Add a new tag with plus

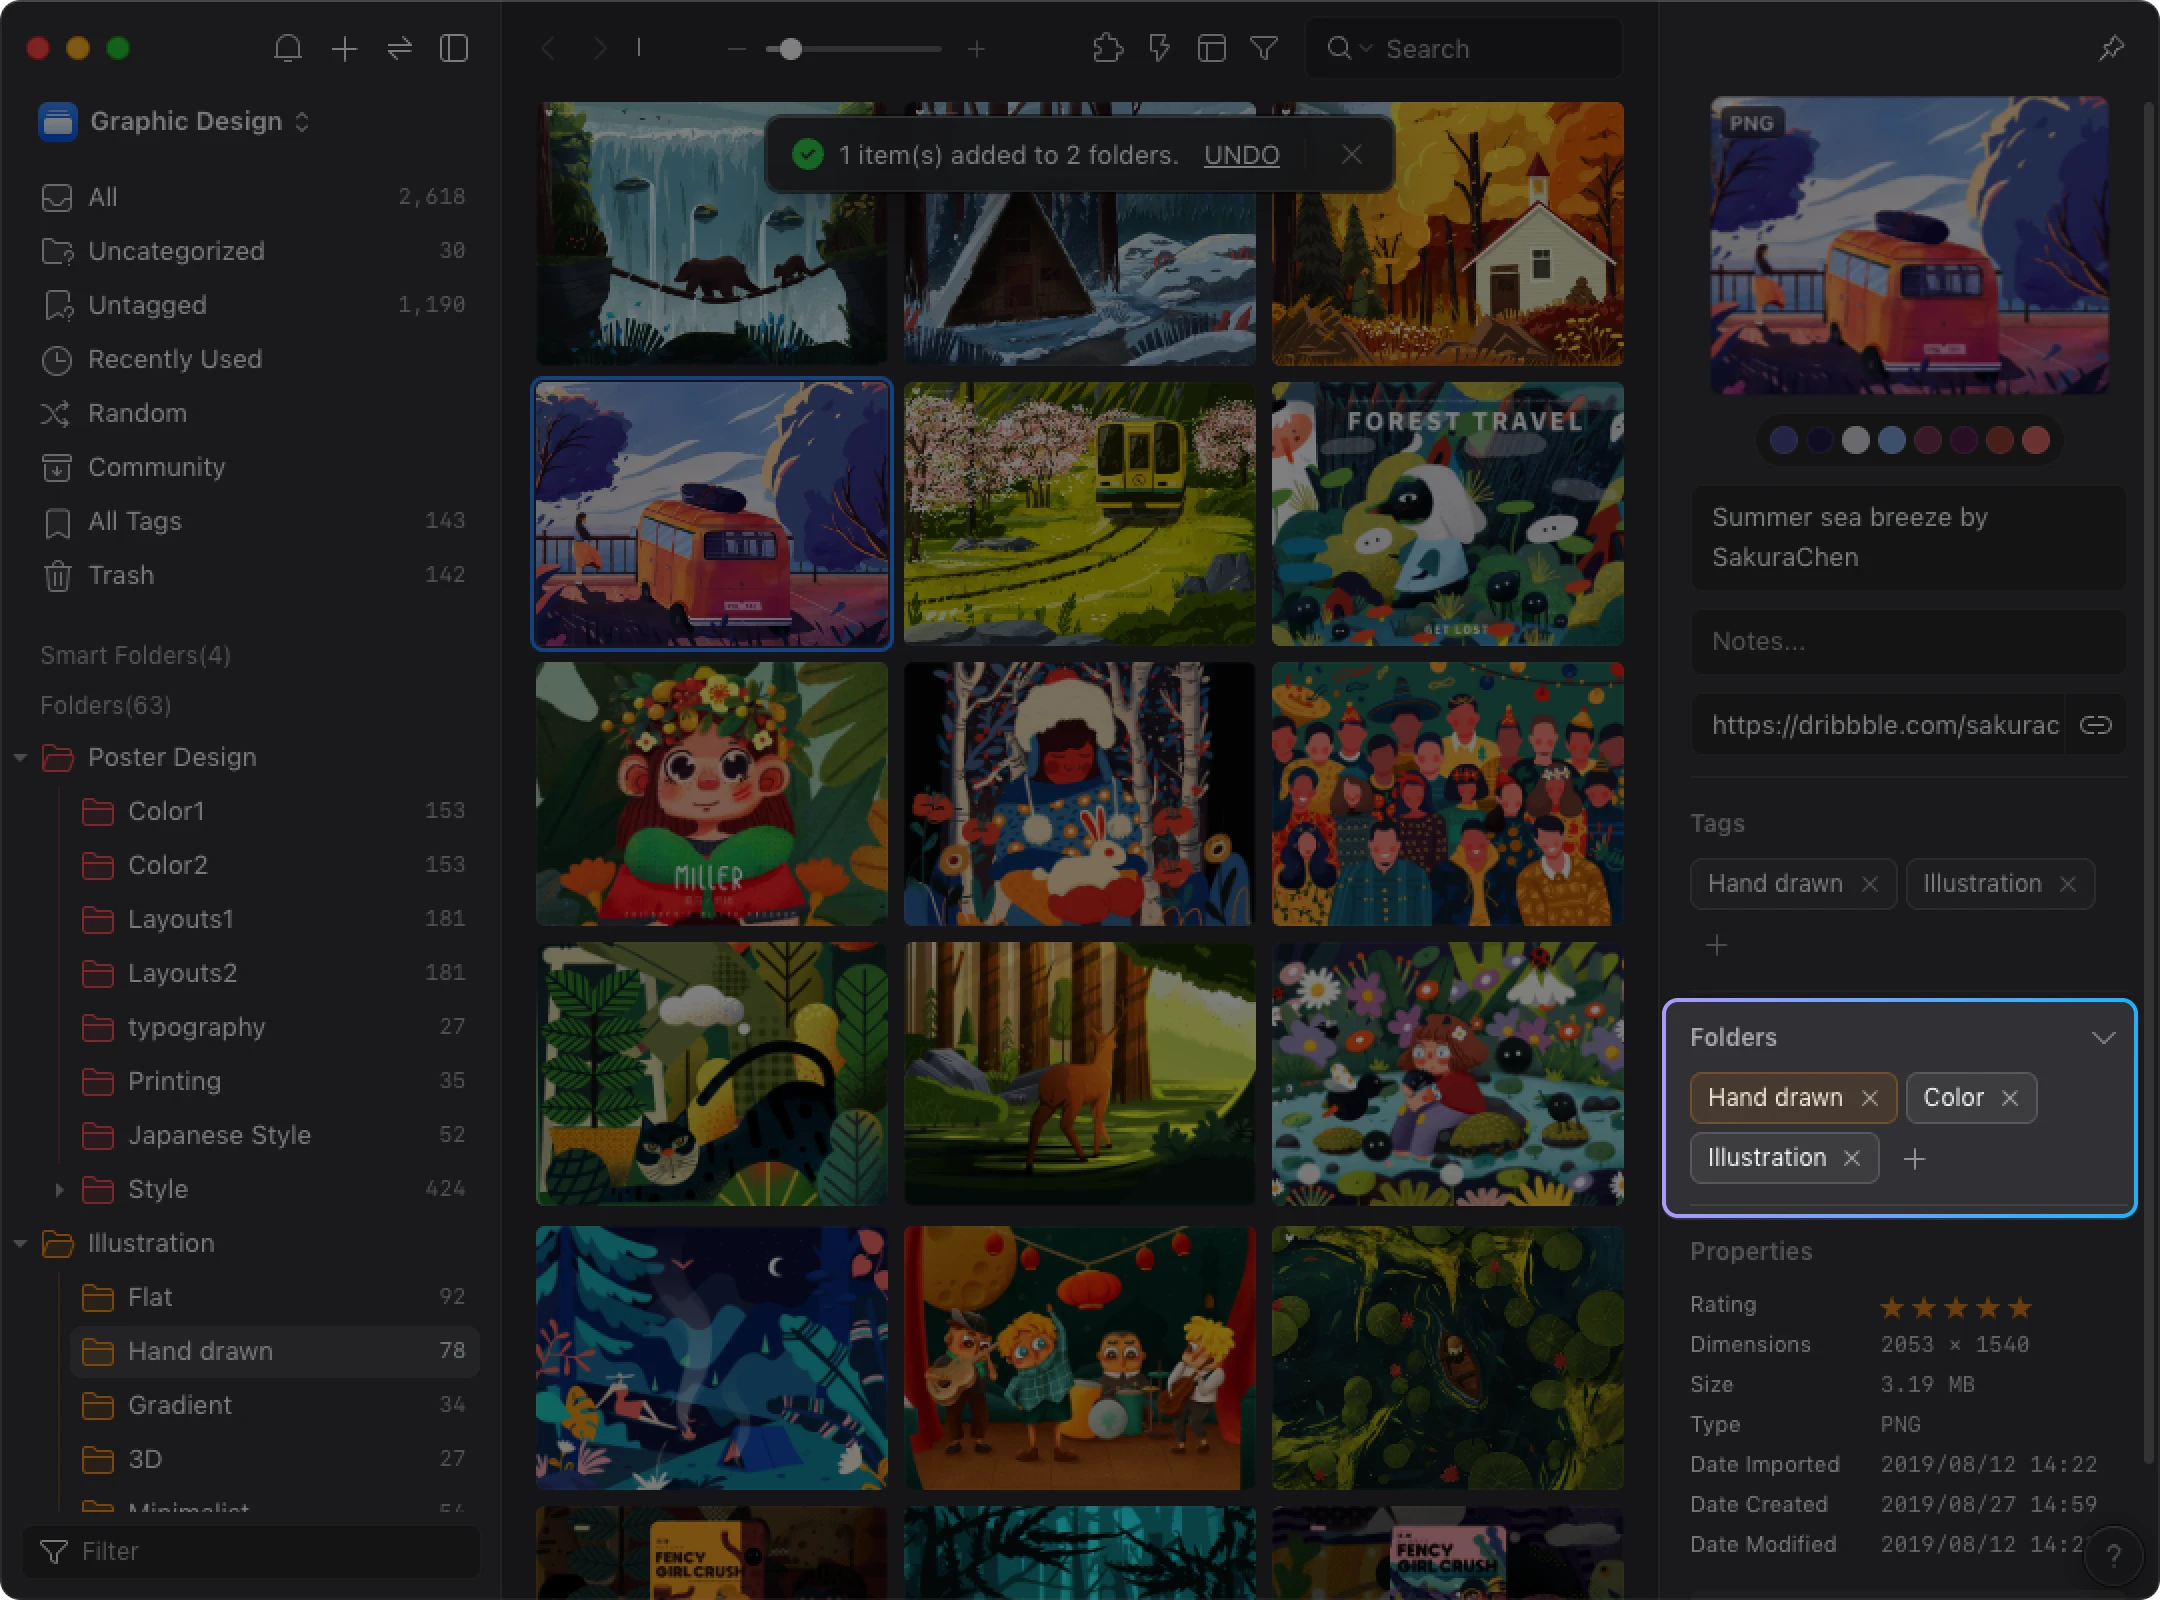[1716, 945]
